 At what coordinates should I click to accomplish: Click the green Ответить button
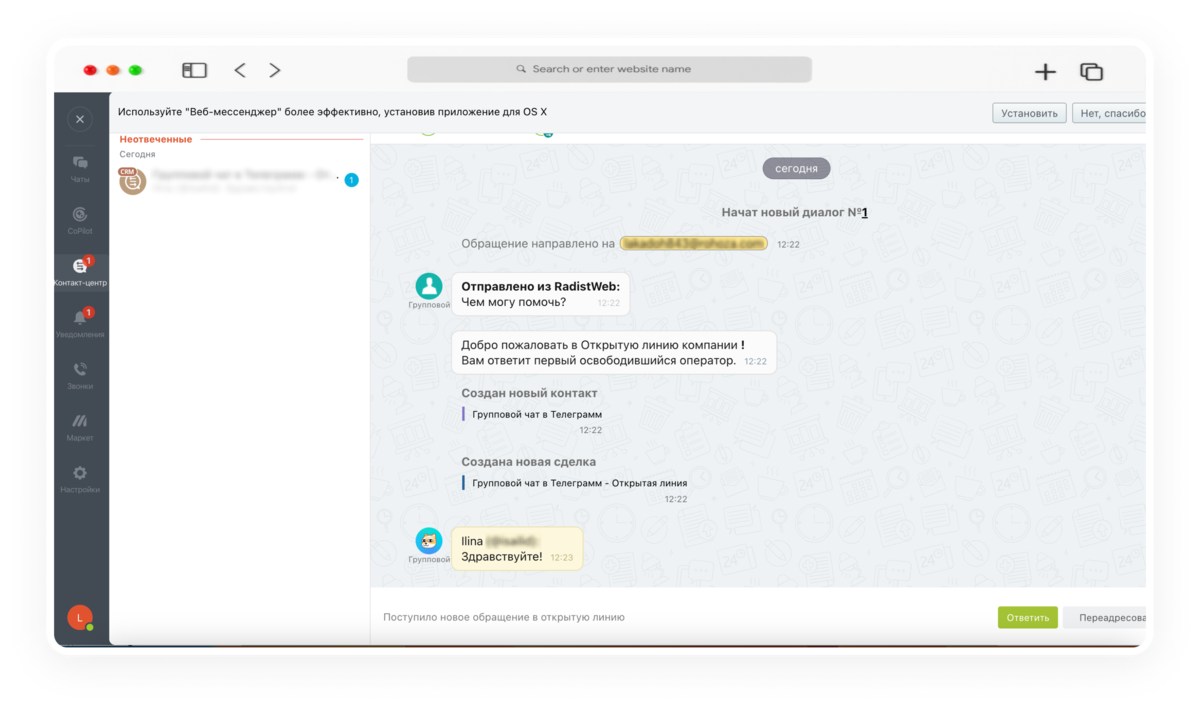[x=1027, y=617]
